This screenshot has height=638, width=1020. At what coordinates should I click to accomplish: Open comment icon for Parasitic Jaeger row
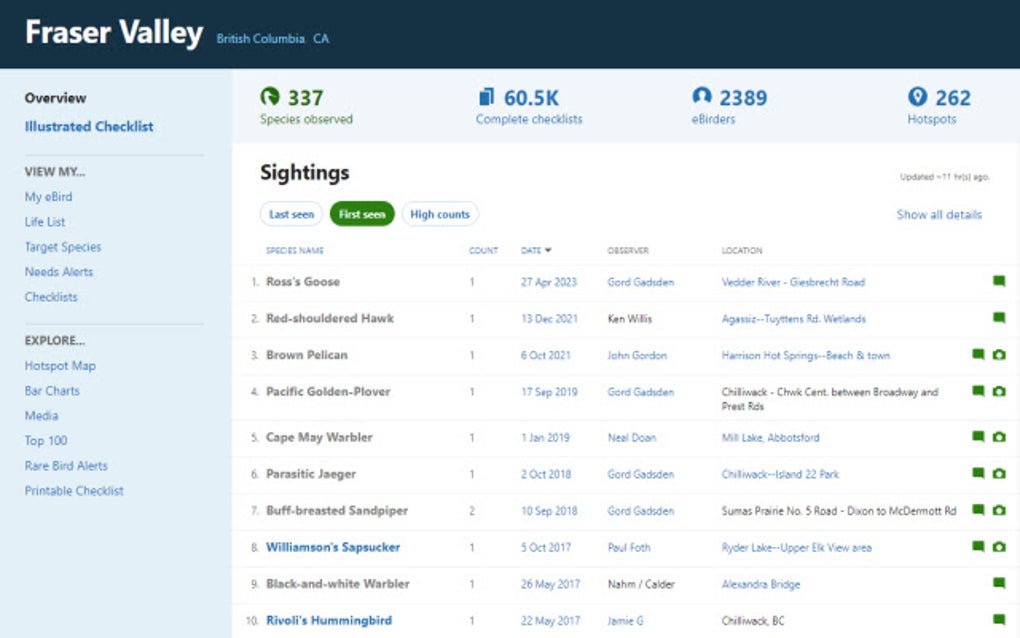tap(978, 472)
